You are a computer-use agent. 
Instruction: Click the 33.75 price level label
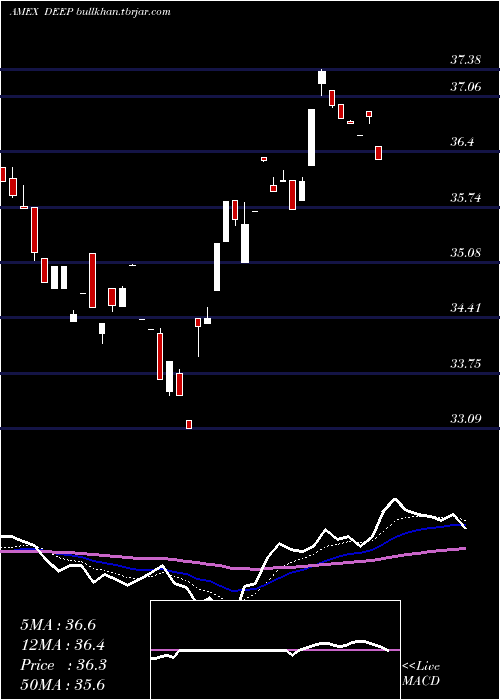pyautogui.click(x=466, y=364)
